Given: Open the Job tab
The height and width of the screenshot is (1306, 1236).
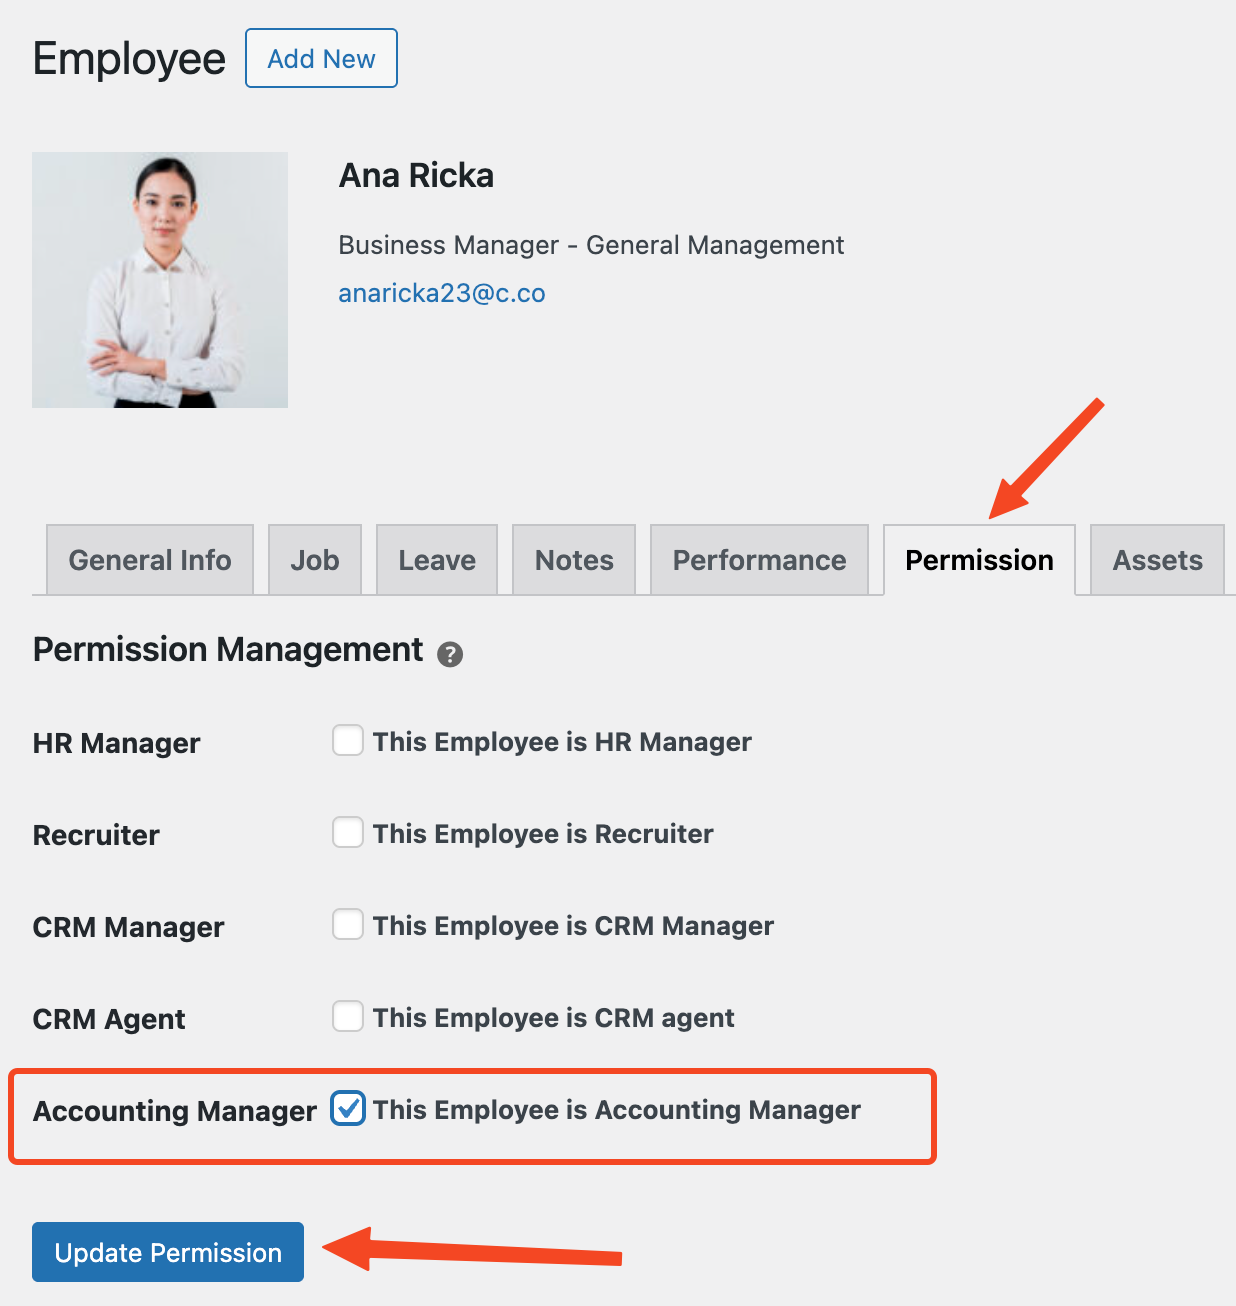Looking at the screenshot, I should tap(315, 560).
